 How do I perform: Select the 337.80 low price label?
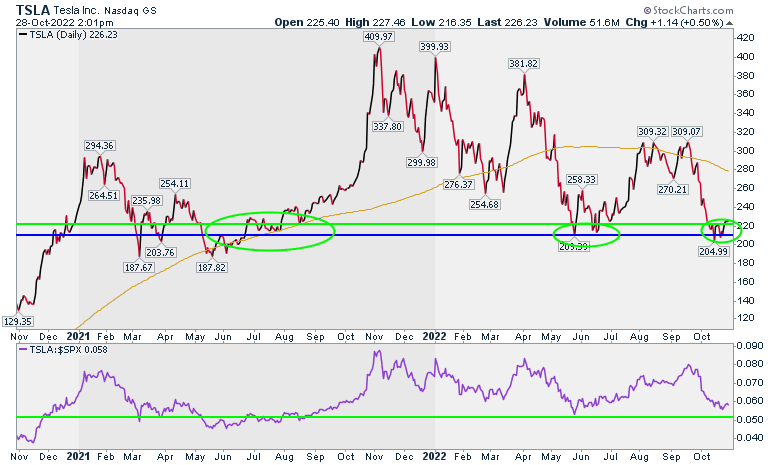coord(387,127)
